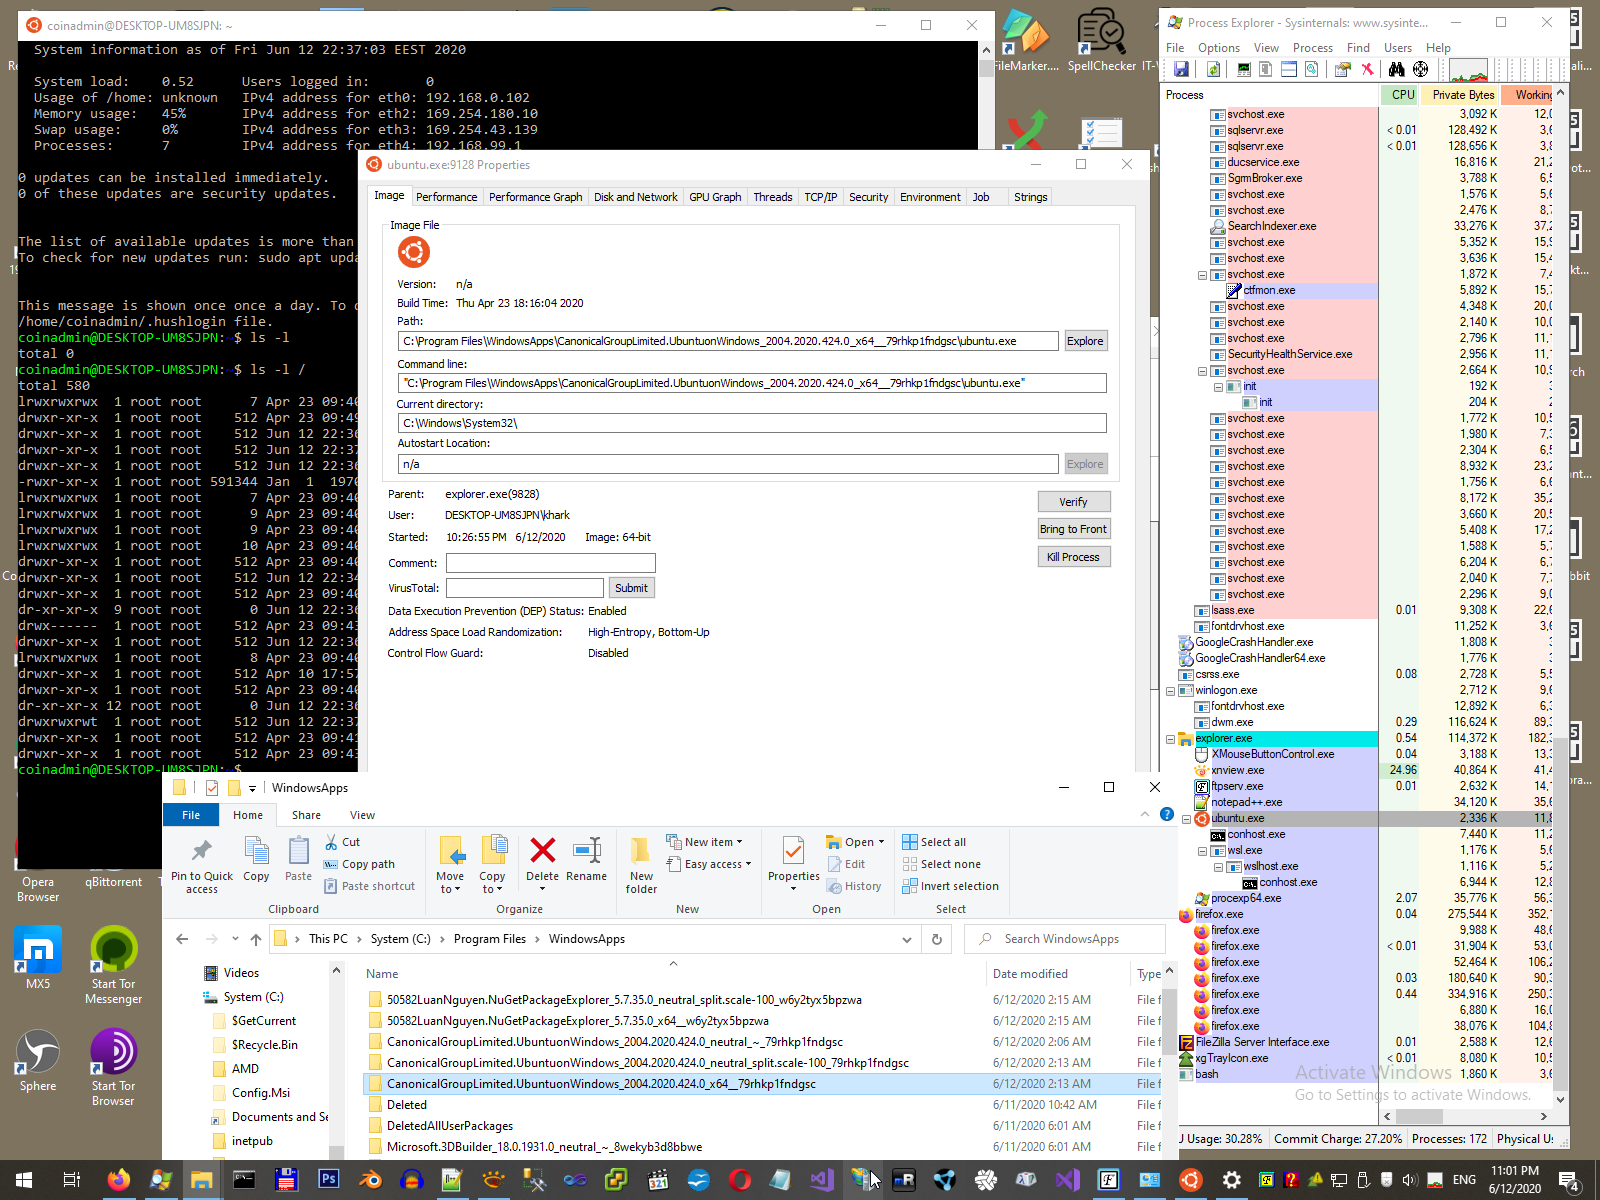Click red X Kill Process toolbar icon
This screenshot has height=1200, width=1600.
(x=1367, y=69)
